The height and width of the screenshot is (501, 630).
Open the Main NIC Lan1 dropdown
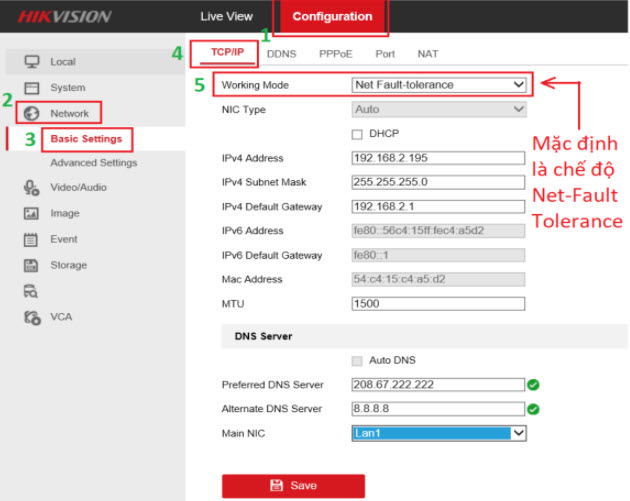click(439, 433)
